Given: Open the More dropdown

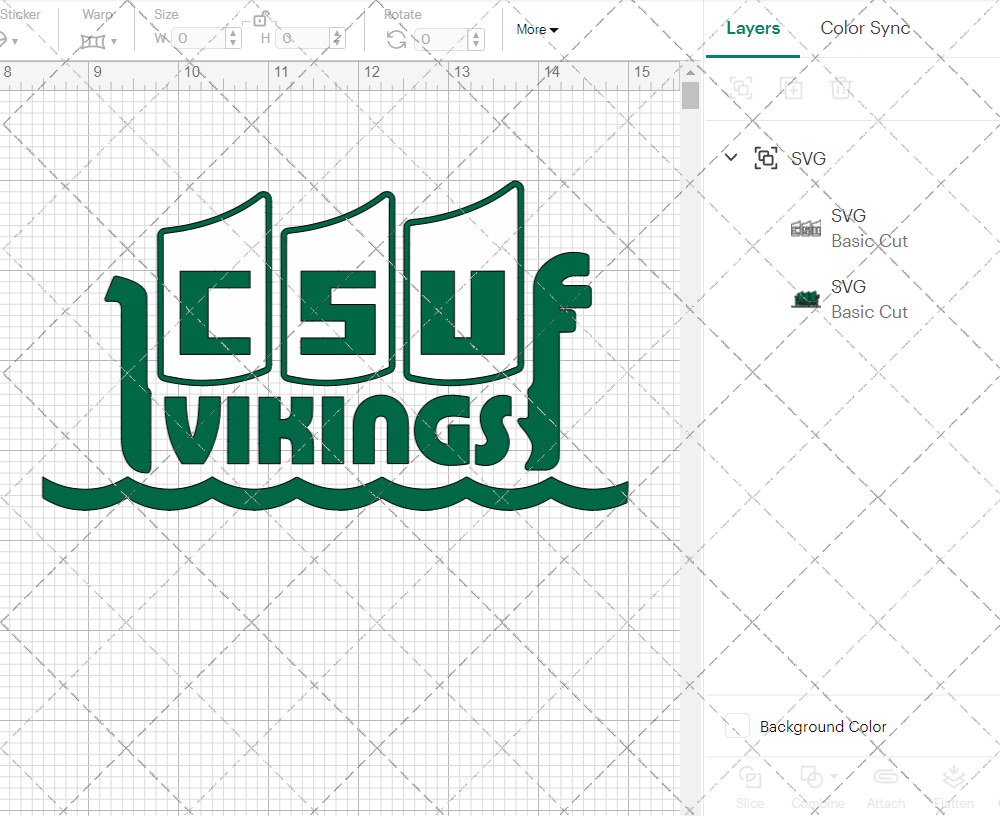Looking at the screenshot, I should pyautogui.click(x=537, y=30).
